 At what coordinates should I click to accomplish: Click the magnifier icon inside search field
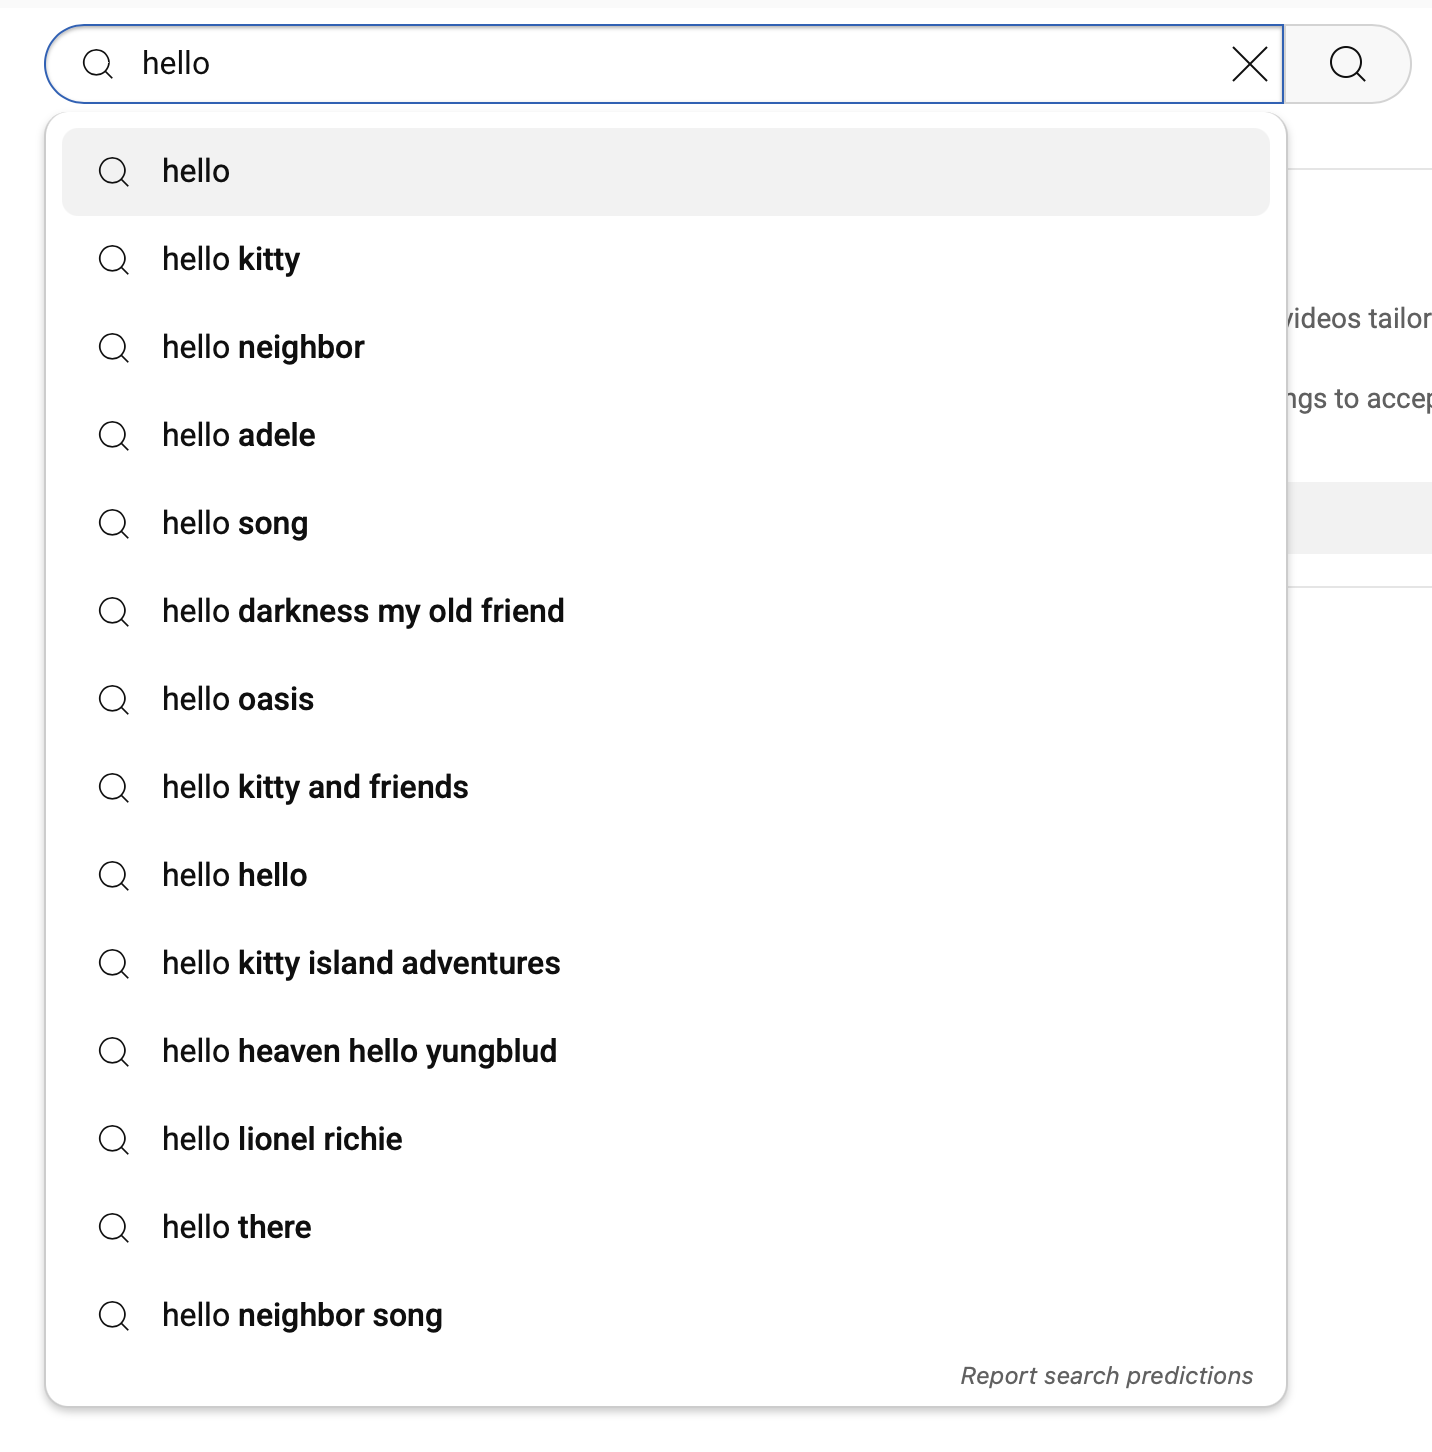pos(98,65)
